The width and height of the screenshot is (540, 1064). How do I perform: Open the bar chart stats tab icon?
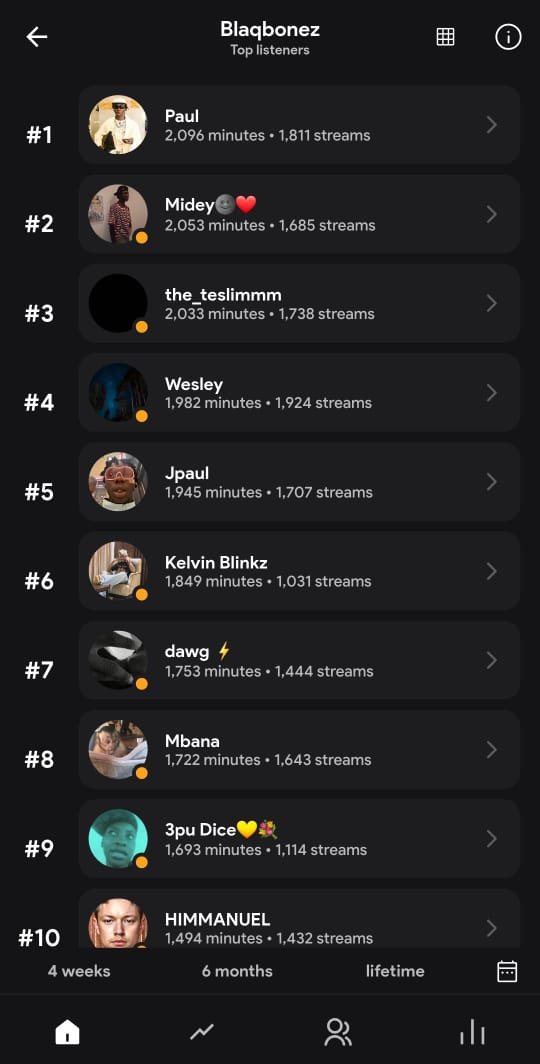(472, 1033)
